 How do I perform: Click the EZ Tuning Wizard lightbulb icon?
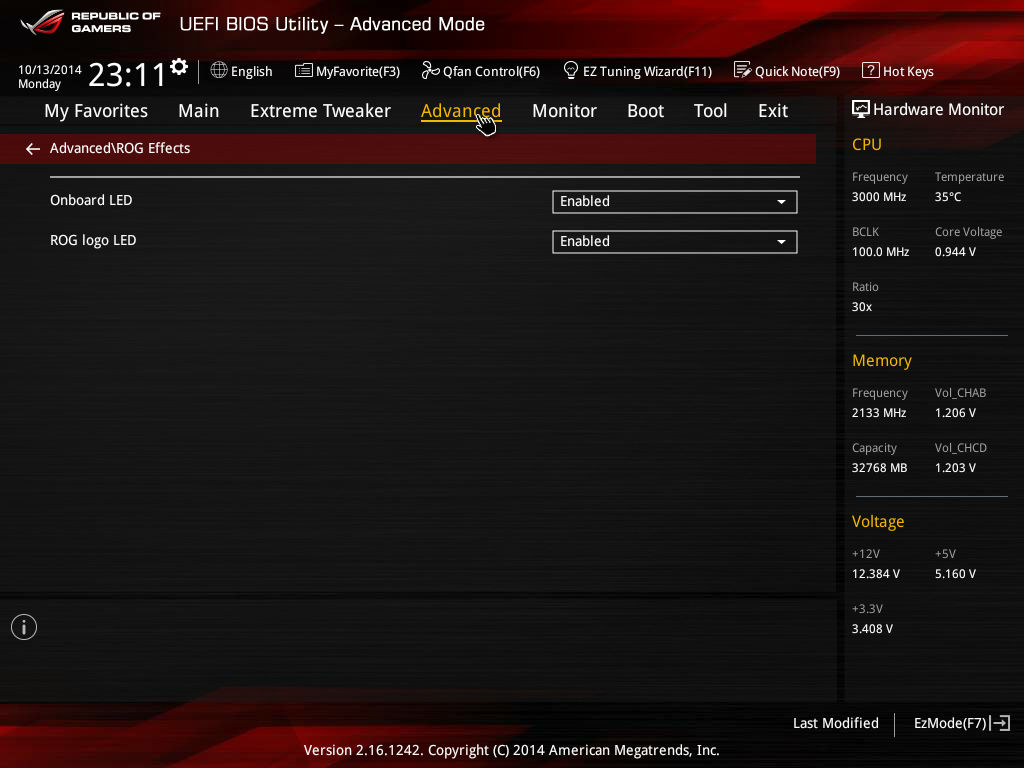570,70
